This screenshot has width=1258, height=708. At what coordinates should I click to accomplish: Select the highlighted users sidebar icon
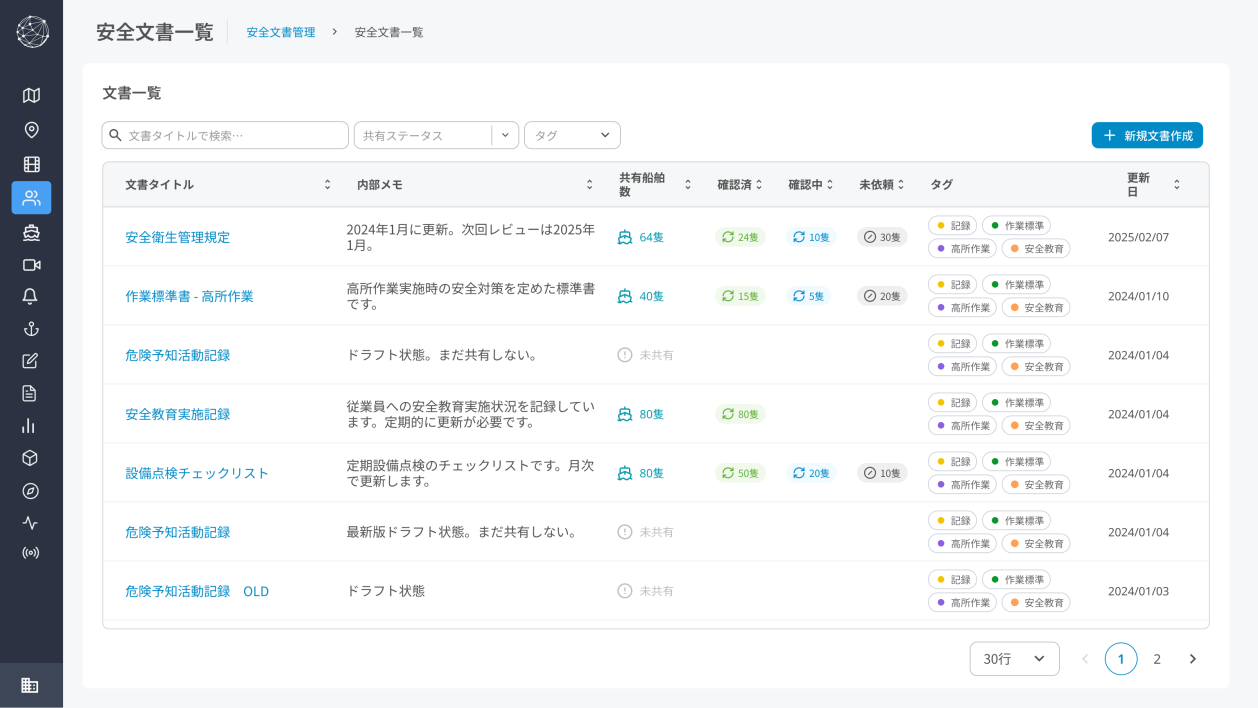(x=31, y=198)
